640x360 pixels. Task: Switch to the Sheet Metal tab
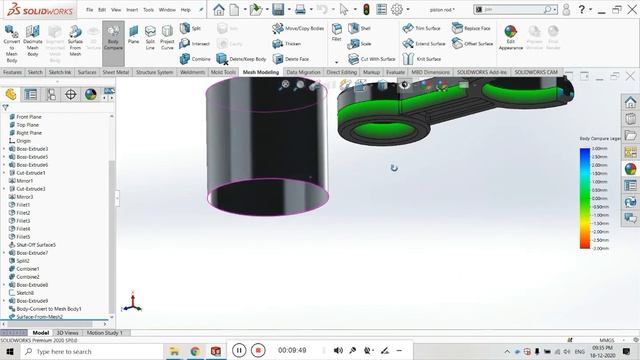click(116, 72)
